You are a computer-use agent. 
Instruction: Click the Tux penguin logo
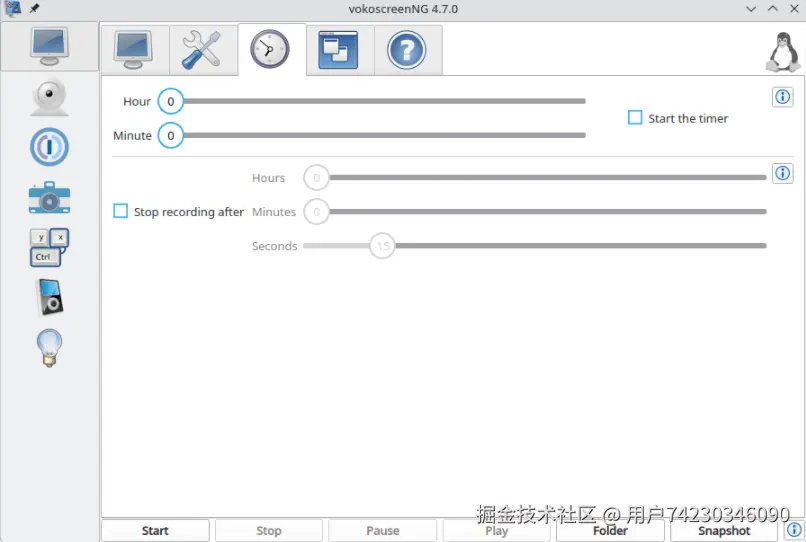783,51
